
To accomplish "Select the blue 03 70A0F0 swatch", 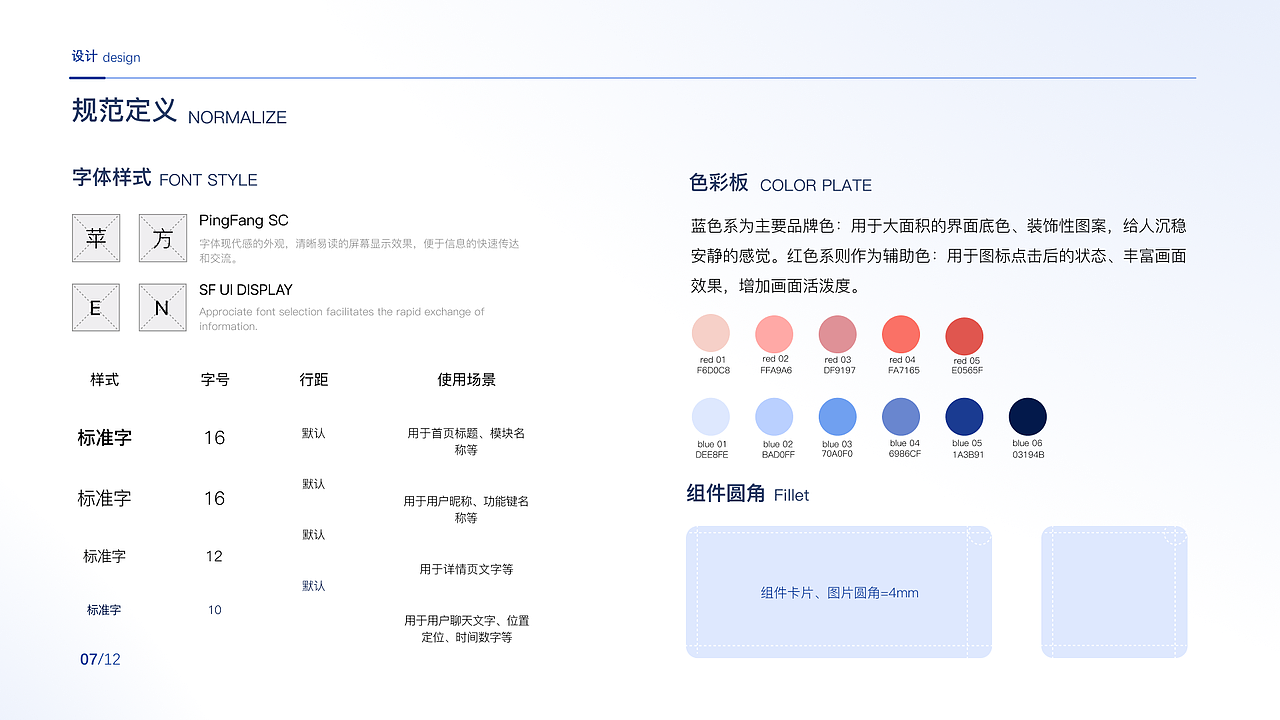I will pyautogui.click(x=838, y=417).
